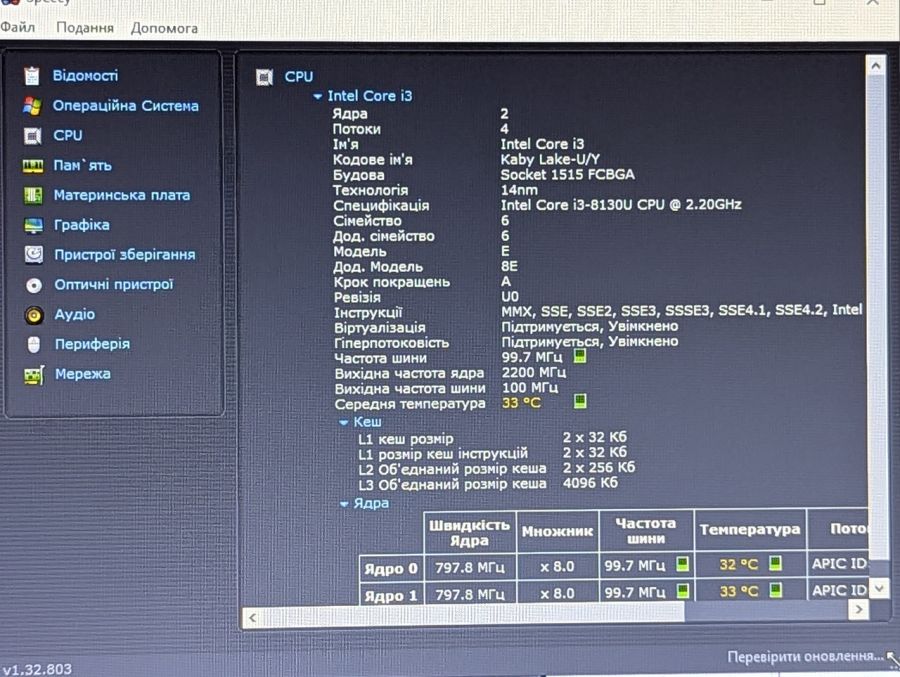Click the temperature graph icon in Ядро 0 row
The height and width of the screenshot is (677, 900).
point(775,563)
